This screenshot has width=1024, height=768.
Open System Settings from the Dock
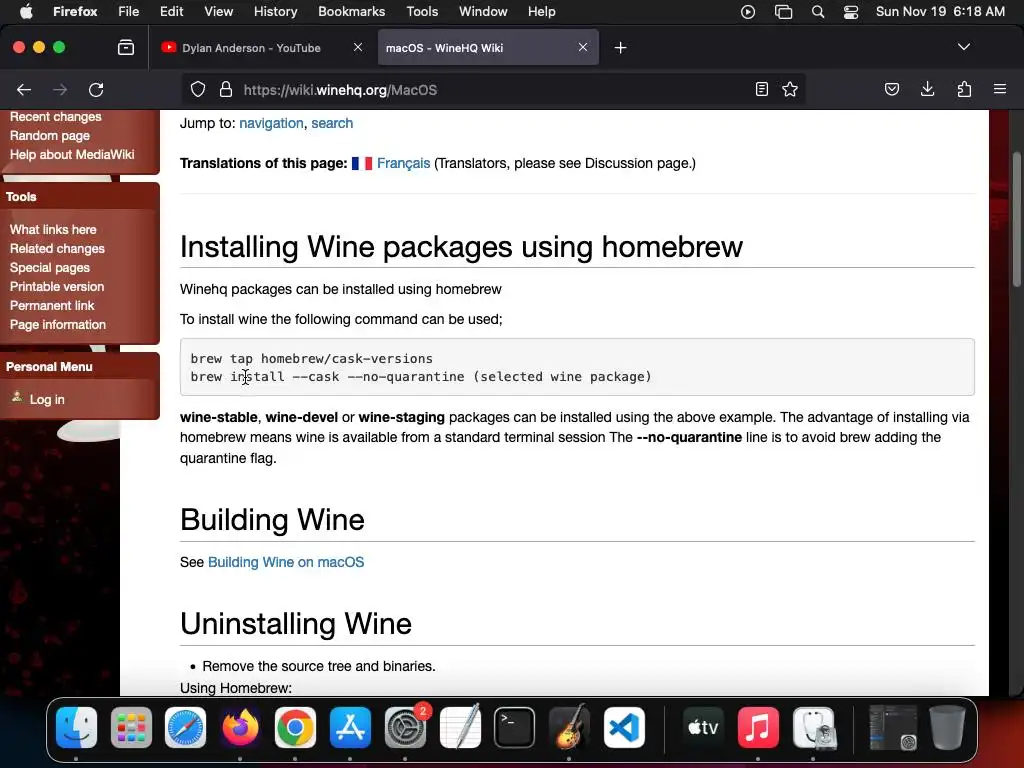tap(405, 728)
